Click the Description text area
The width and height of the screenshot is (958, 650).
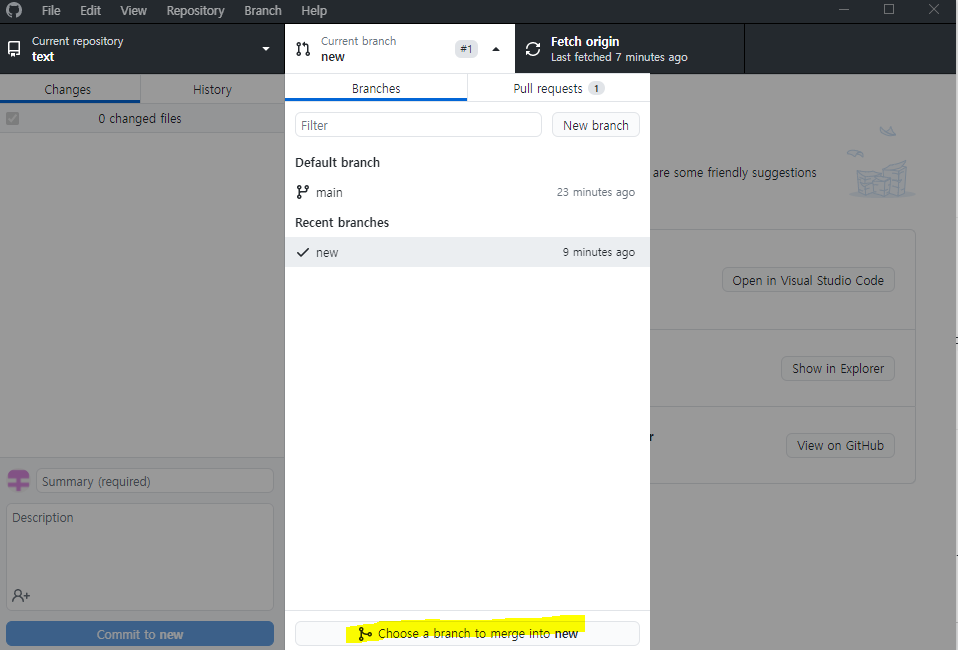tap(140, 557)
